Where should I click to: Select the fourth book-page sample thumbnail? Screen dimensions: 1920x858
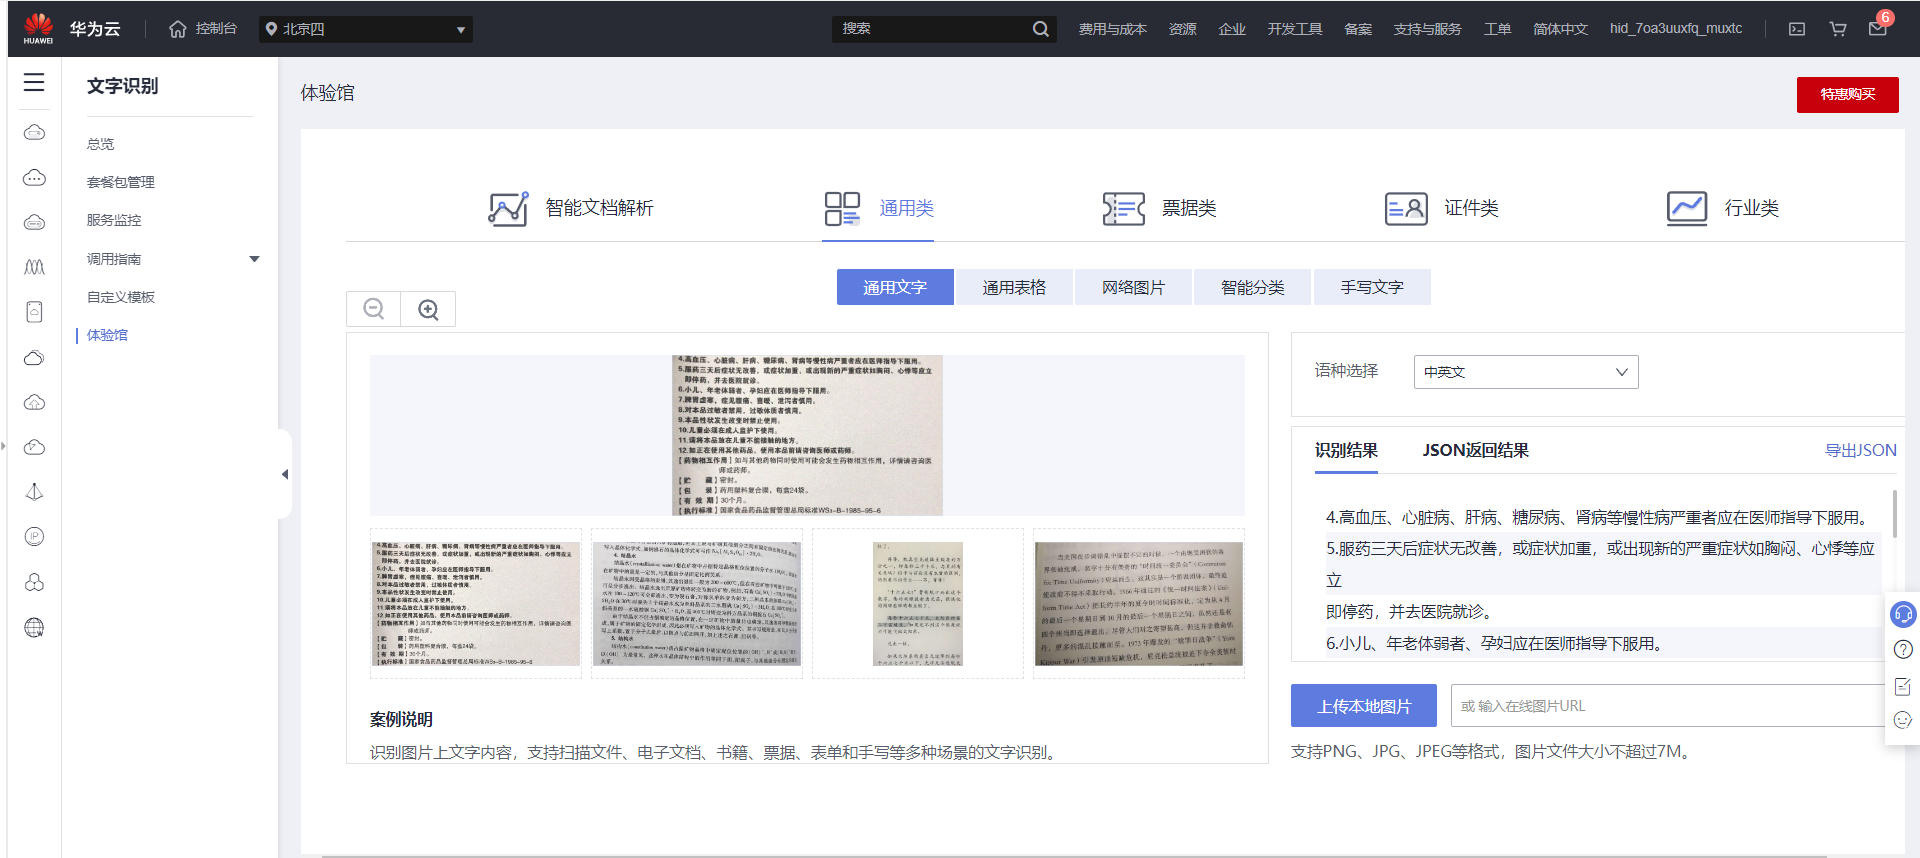tap(1139, 604)
